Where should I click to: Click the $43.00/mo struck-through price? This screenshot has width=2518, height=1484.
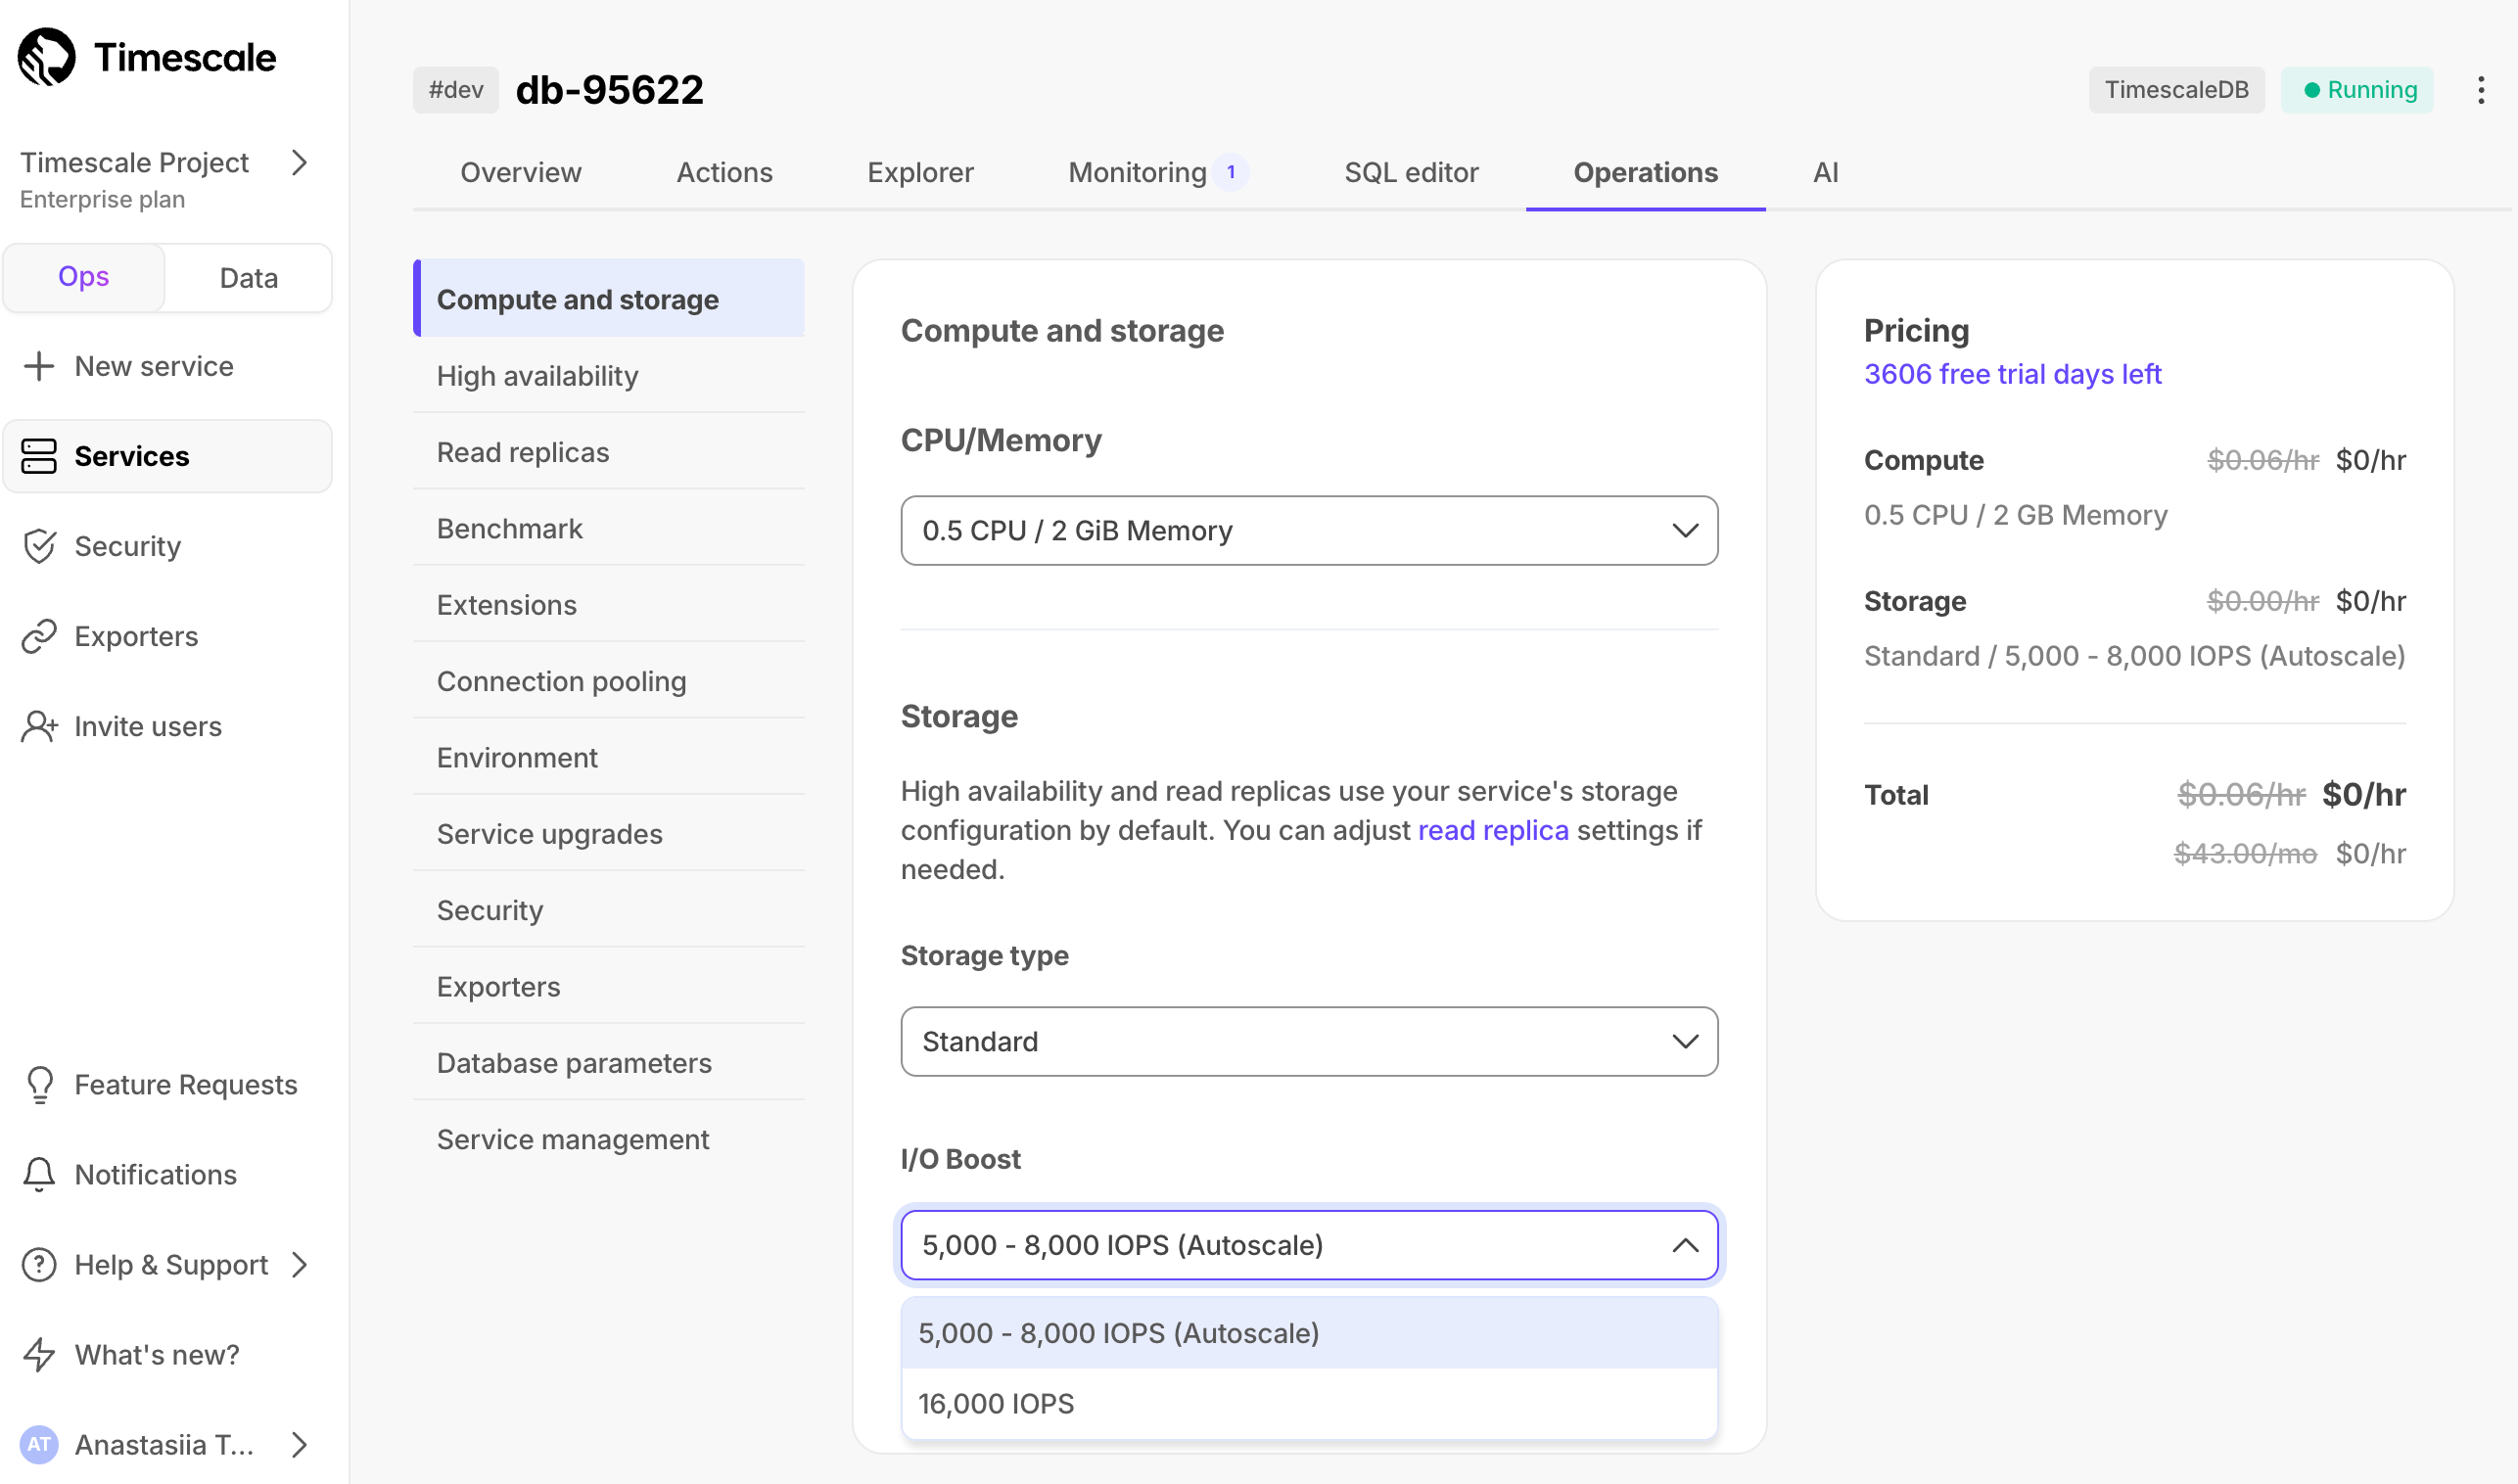(x=2244, y=854)
